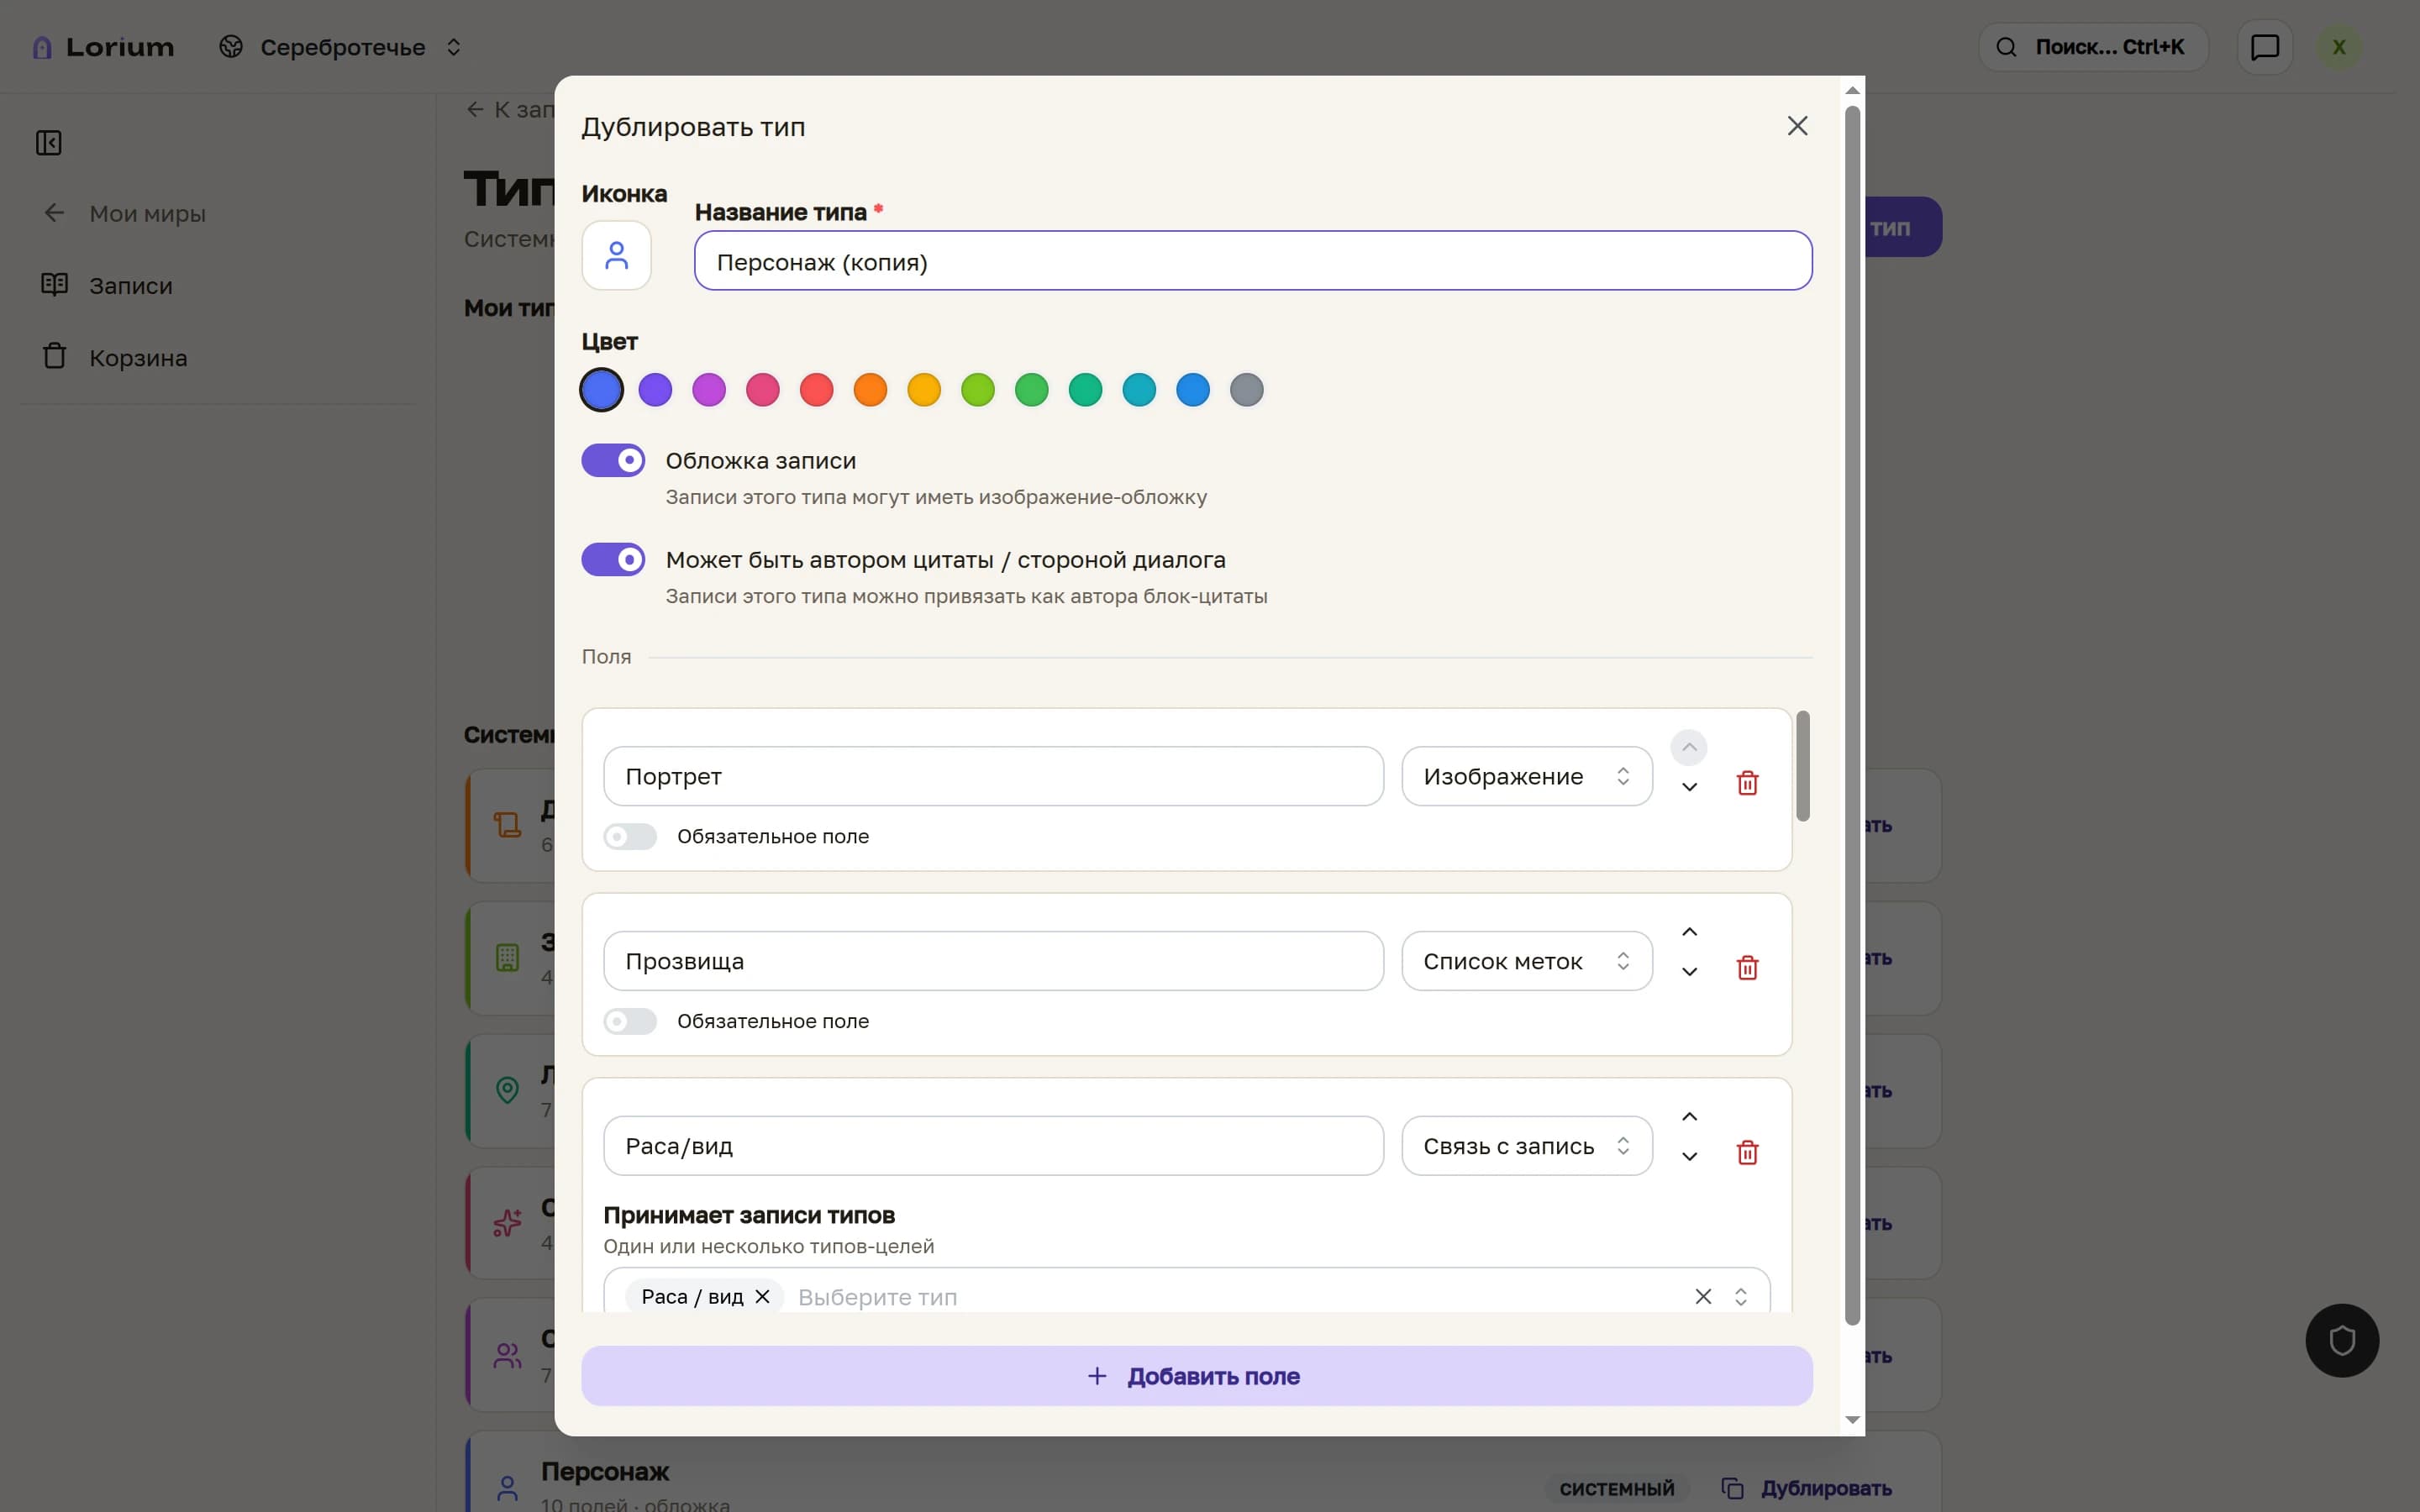This screenshot has width=2420, height=1512.
Task: Open the Список меток type dropdown
Action: 1526,962
